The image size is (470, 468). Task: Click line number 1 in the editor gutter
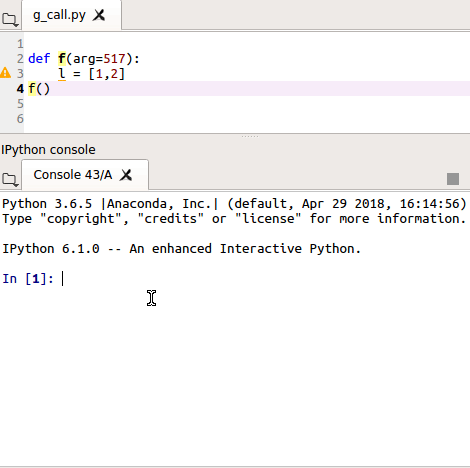click(x=20, y=44)
